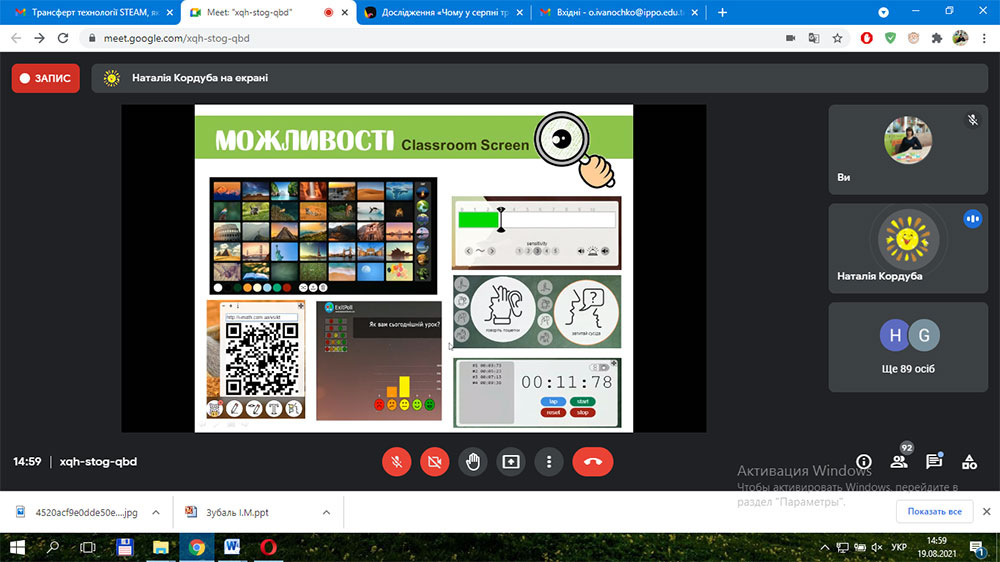Open the Opera red extension icon
Screen dimensions: 1000x562
pyautogui.click(x=866, y=38)
